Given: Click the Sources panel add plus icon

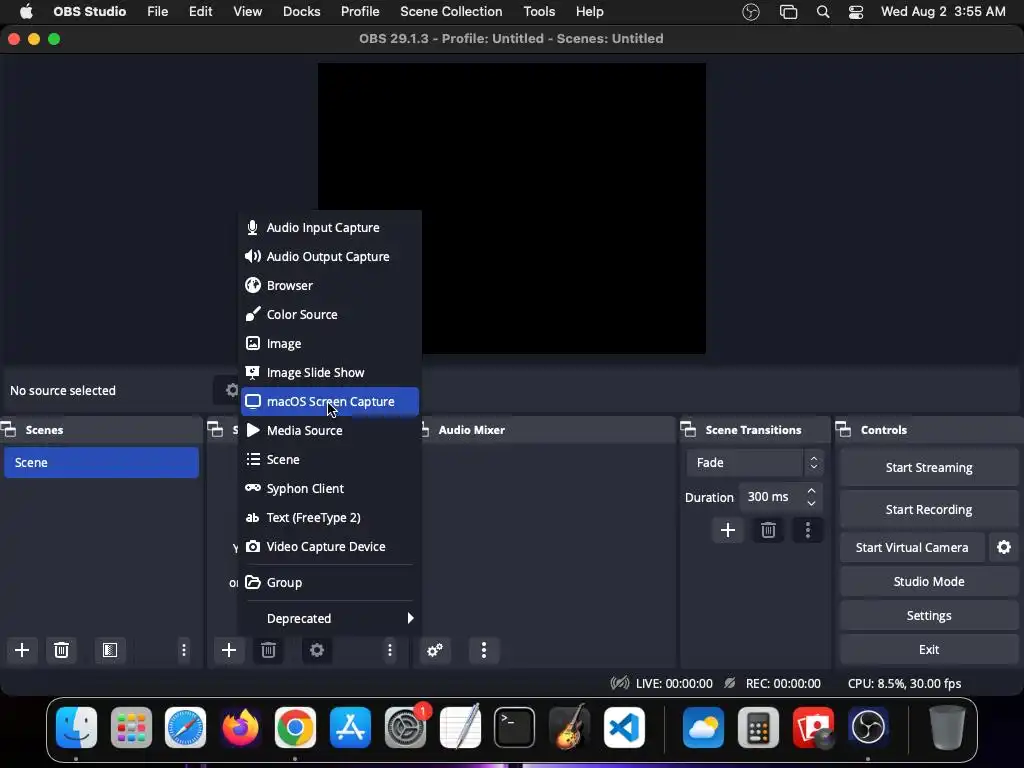Looking at the screenshot, I should [229, 650].
